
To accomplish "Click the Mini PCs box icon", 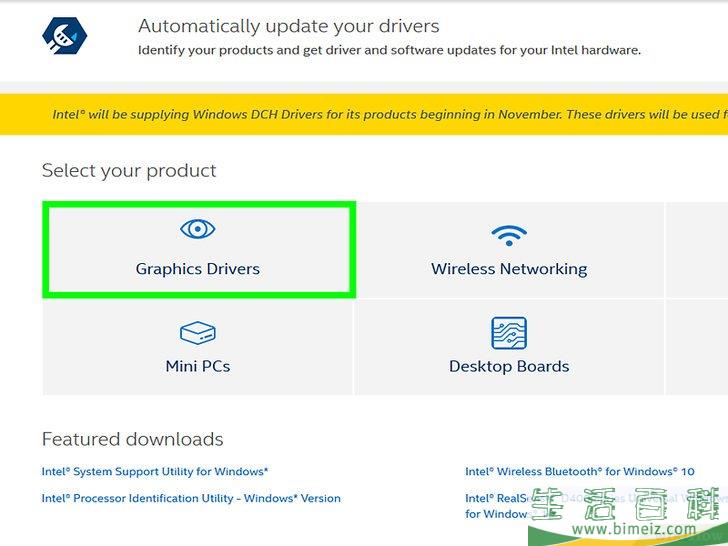I will pyautogui.click(x=198, y=333).
